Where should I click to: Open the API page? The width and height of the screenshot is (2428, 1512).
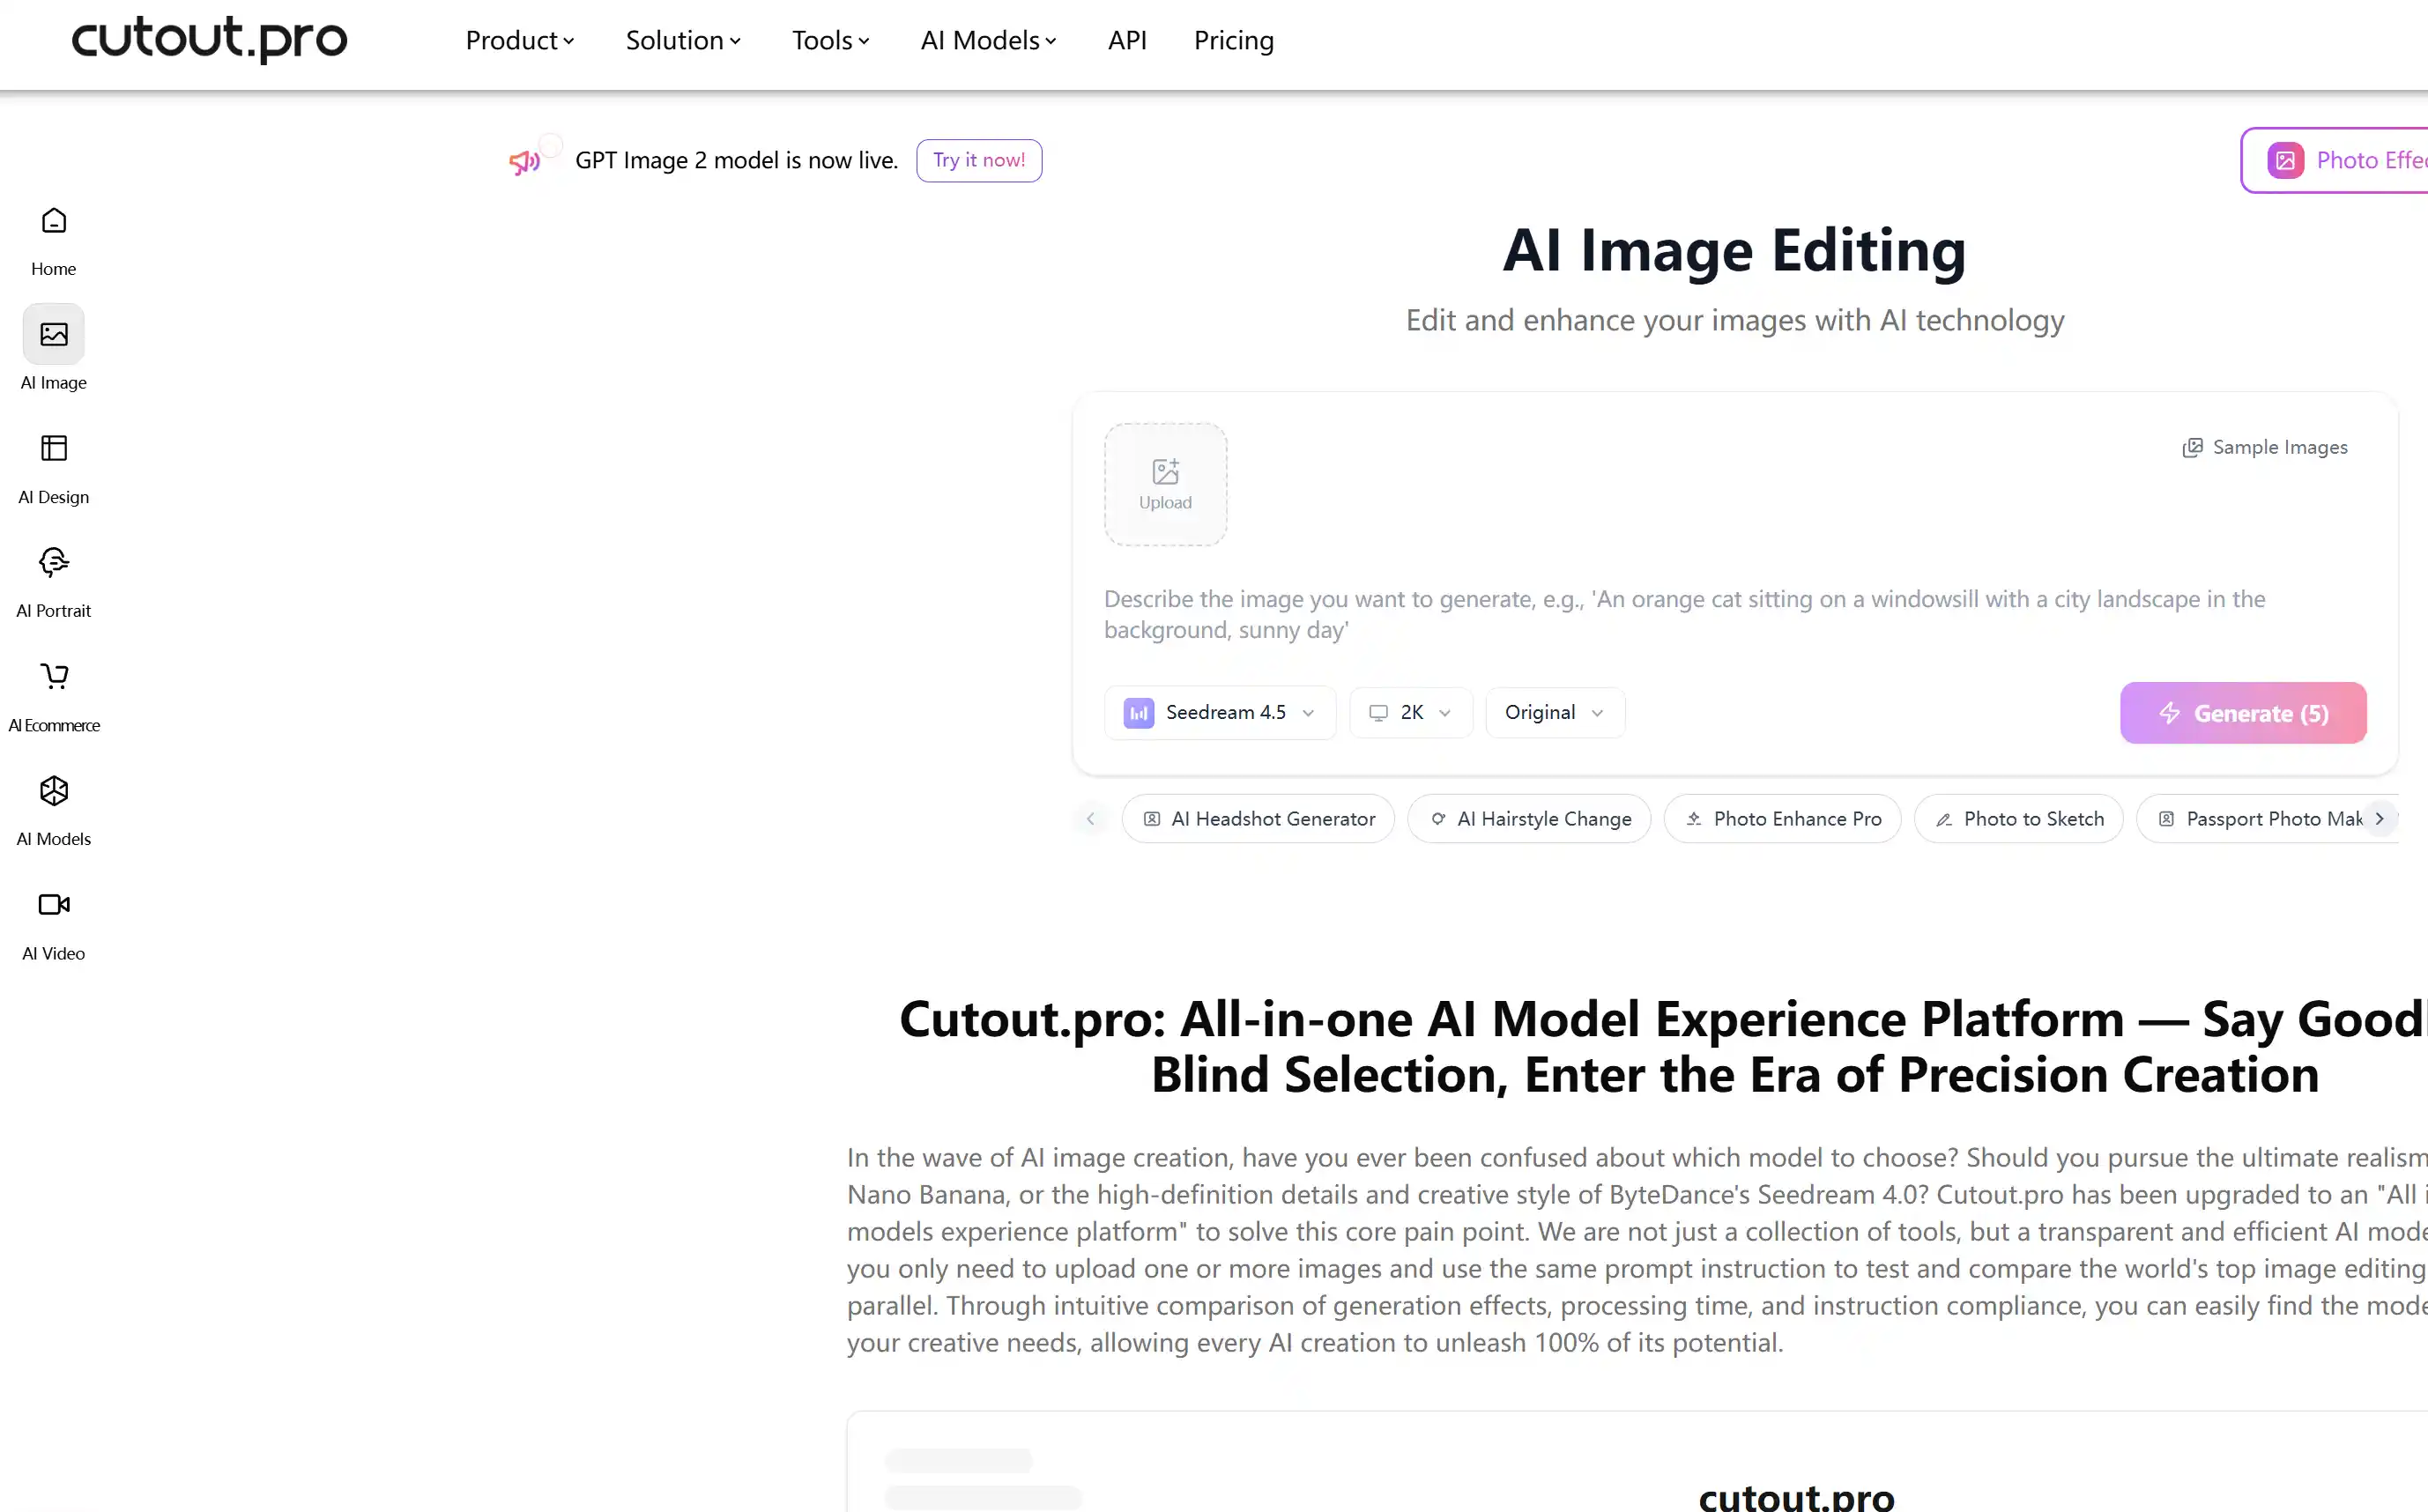1127,40
